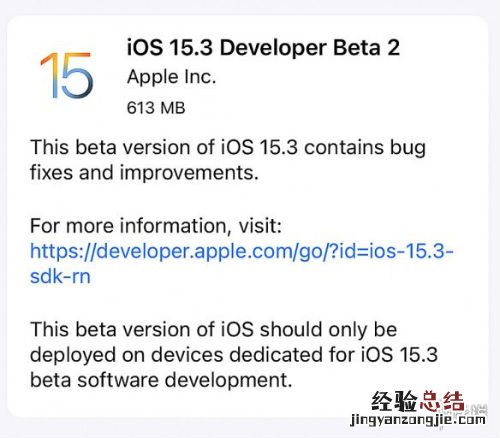Click the Chinese watermark logo text
Screen dimensions: 500x438
point(418,401)
